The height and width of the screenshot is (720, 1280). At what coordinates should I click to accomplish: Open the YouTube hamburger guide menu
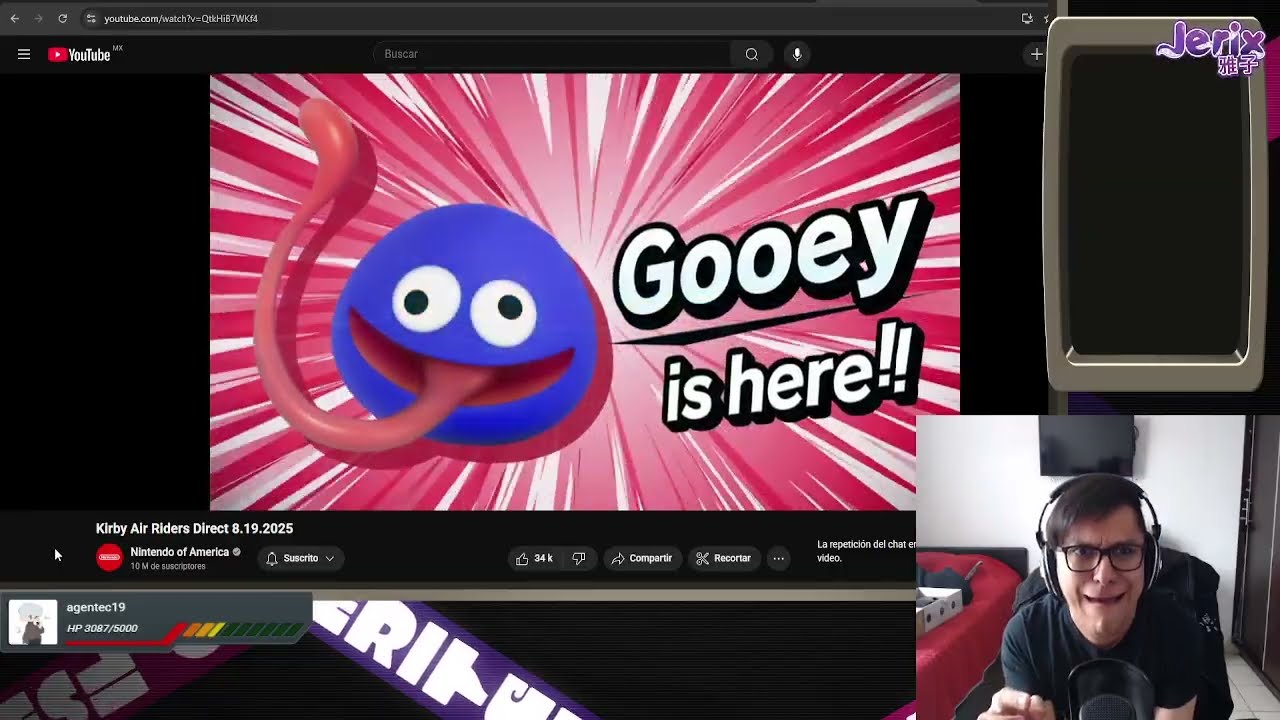[24, 54]
